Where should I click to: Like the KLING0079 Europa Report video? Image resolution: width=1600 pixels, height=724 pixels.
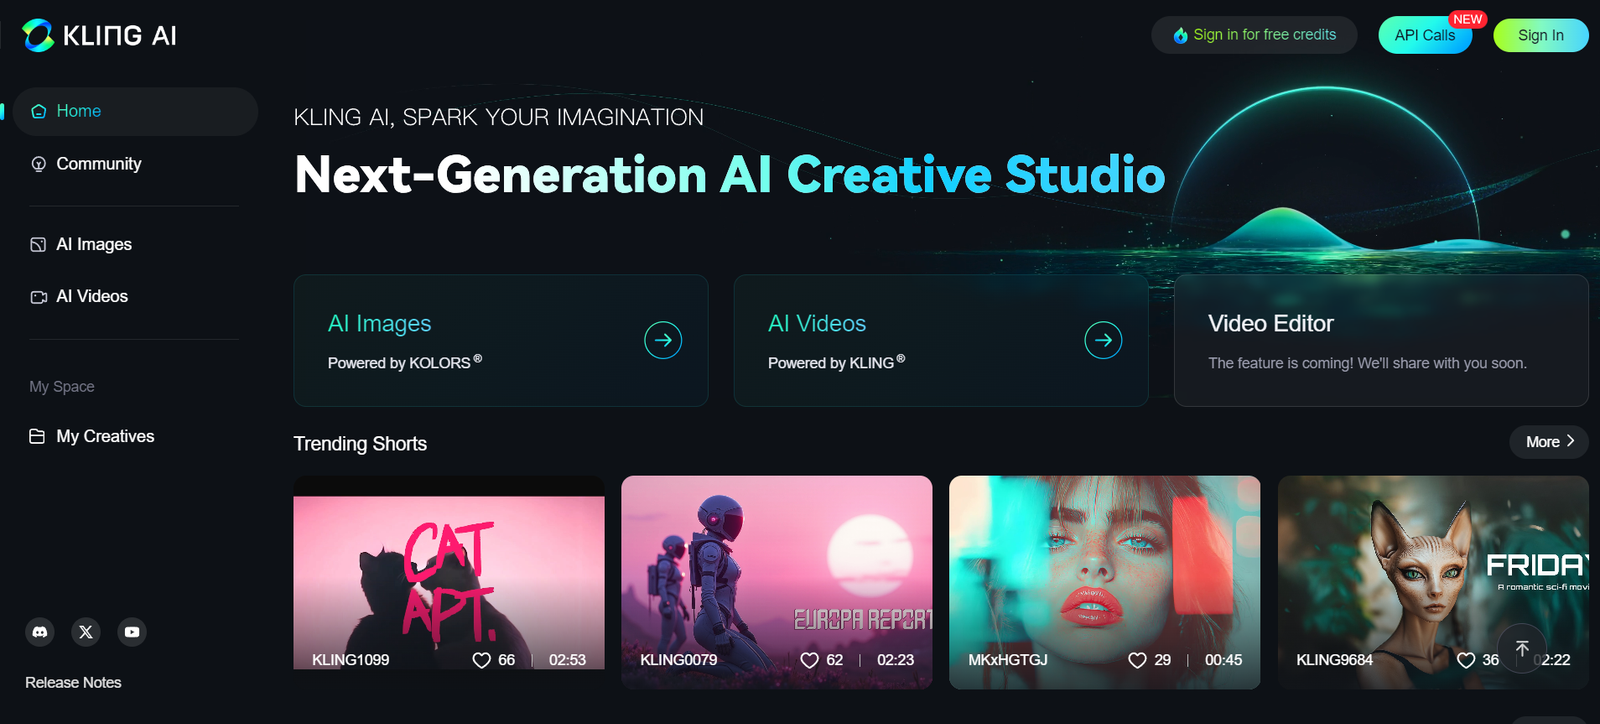[x=810, y=660]
